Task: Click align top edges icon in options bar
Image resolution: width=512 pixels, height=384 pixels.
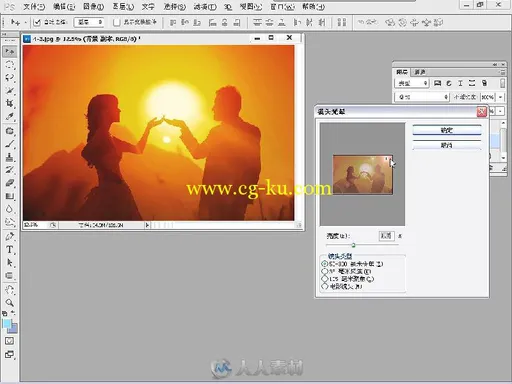Action: (x=173, y=22)
